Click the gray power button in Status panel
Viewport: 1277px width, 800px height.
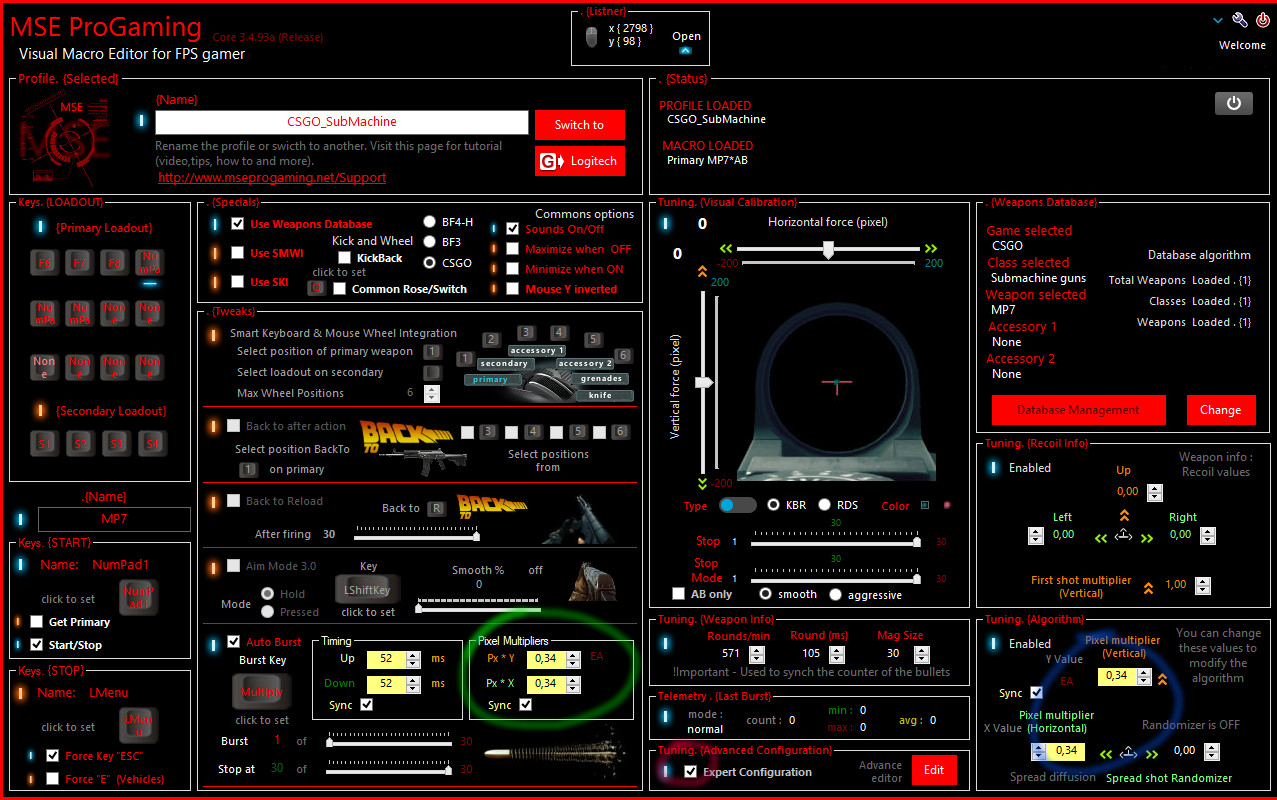1233,103
